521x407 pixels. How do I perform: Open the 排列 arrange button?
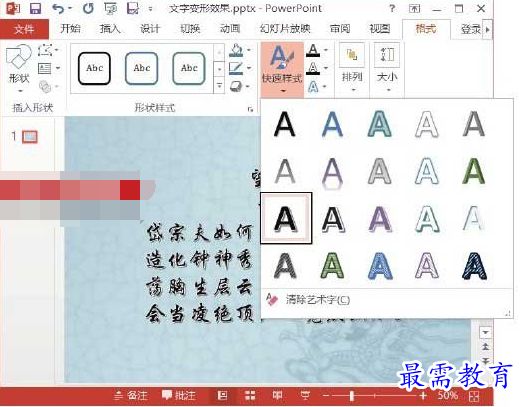pos(352,69)
